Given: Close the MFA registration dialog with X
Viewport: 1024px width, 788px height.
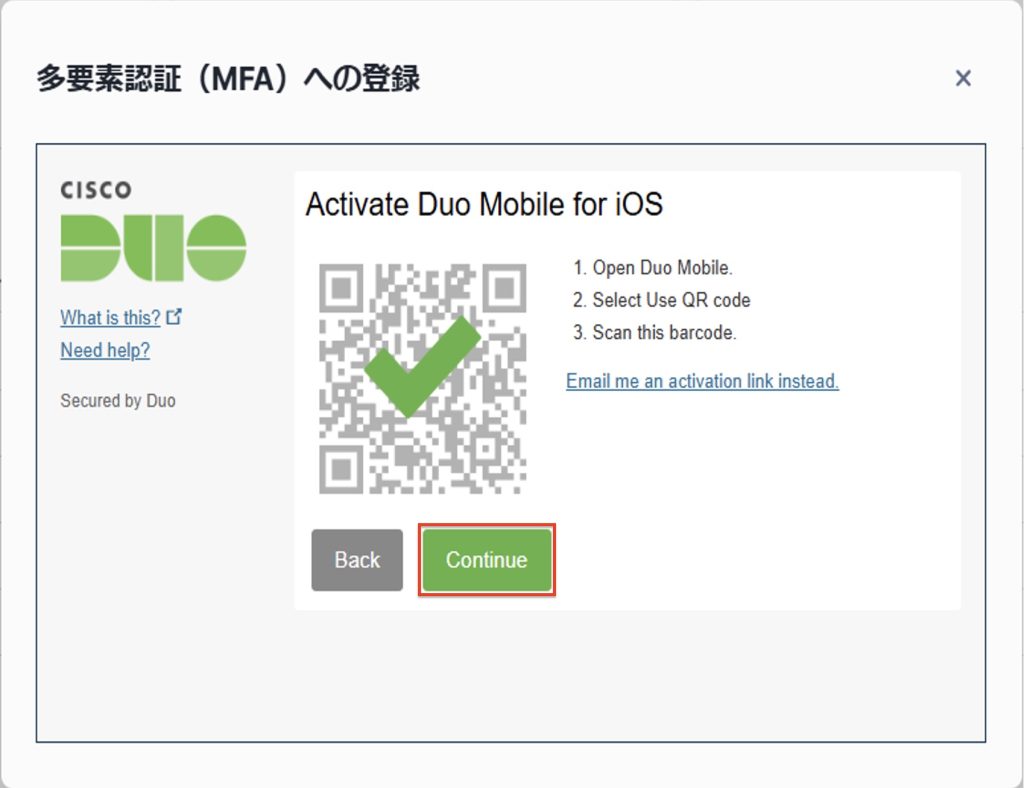Looking at the screenshot, I should (963, 78).
